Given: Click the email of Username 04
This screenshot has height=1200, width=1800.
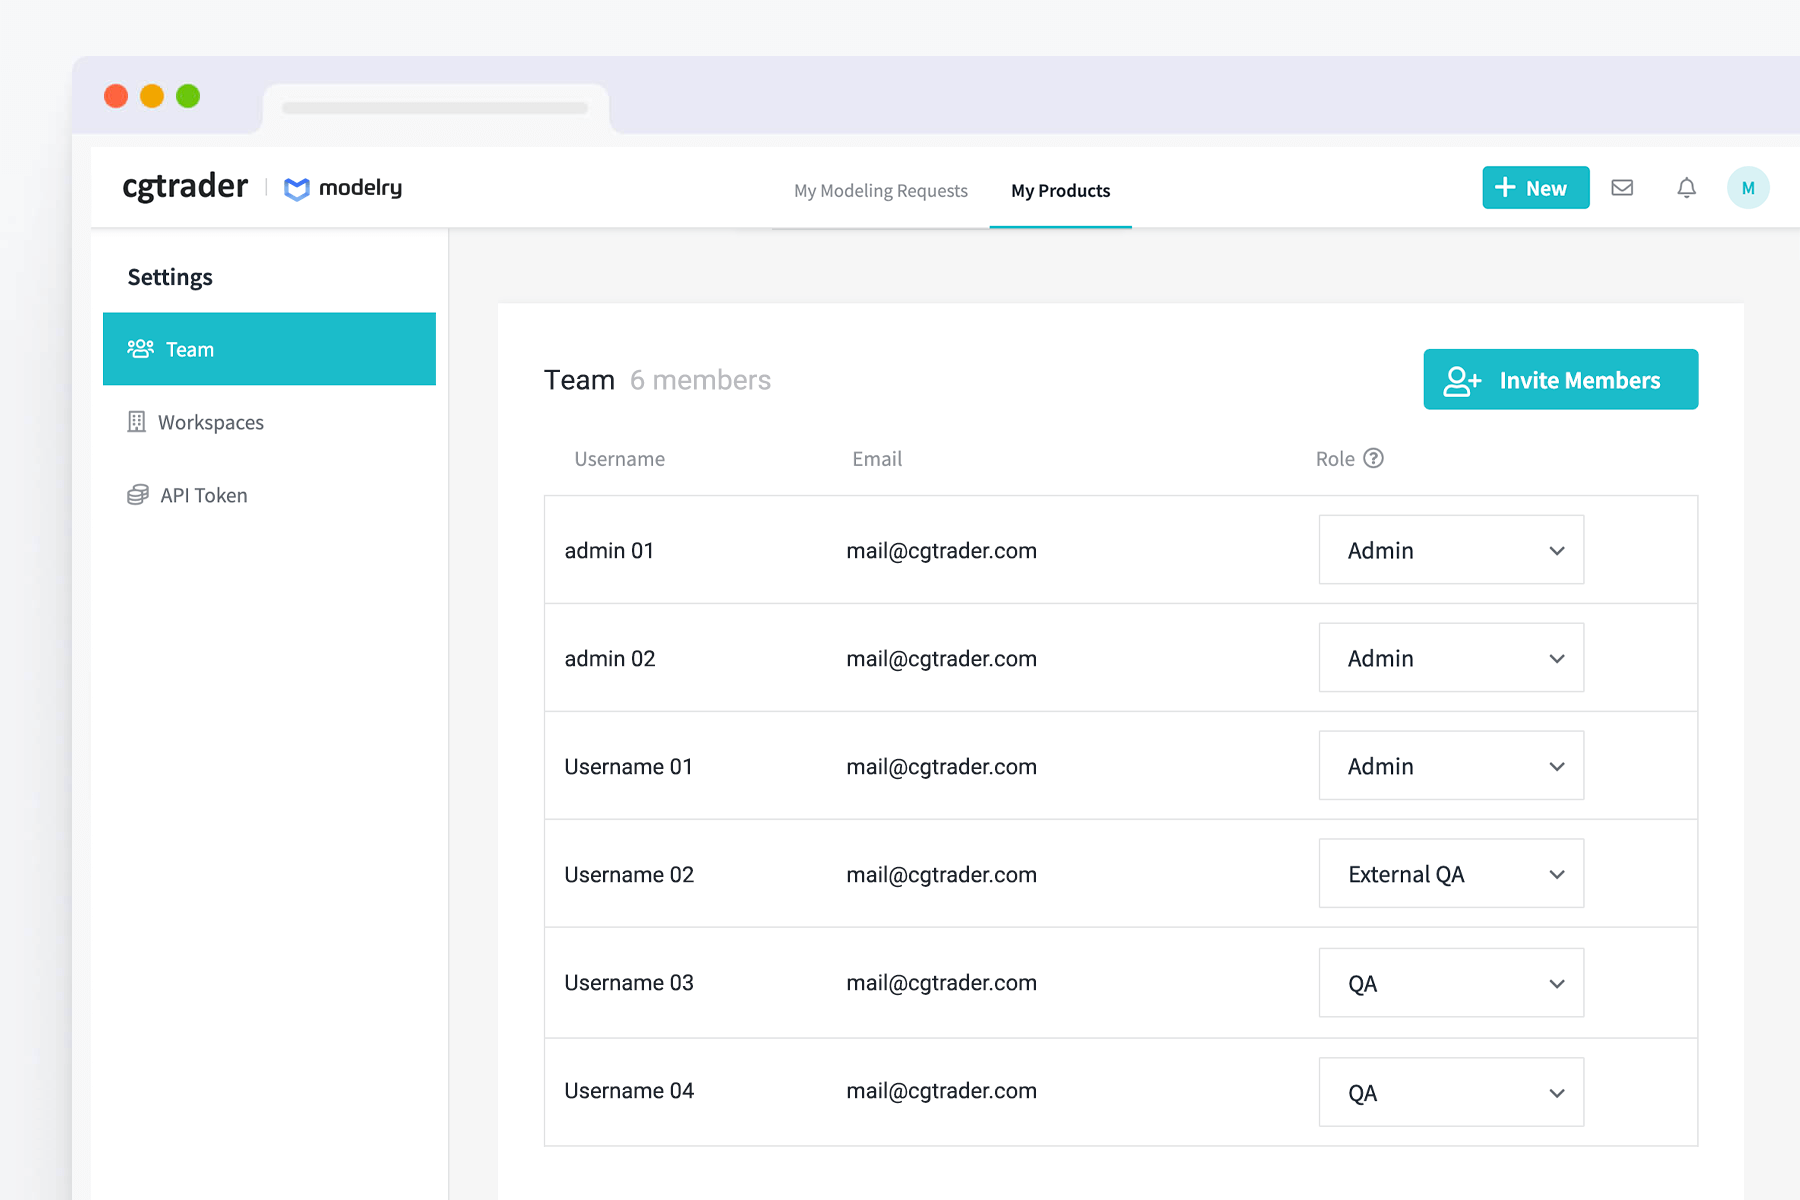Looking at the screenshot, I should click(941, 1091).
